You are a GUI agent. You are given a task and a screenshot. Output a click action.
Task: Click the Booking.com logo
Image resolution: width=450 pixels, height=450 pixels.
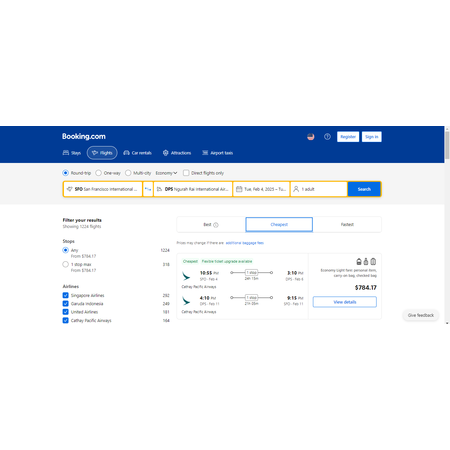[84, 136]
